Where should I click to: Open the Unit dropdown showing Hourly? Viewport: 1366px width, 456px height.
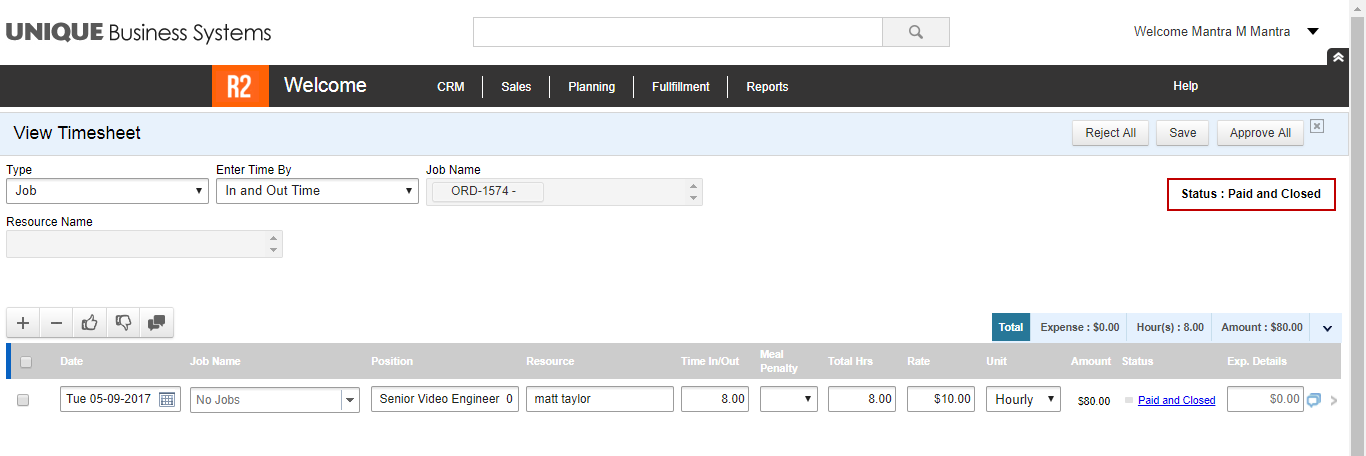pos(1022,399)
